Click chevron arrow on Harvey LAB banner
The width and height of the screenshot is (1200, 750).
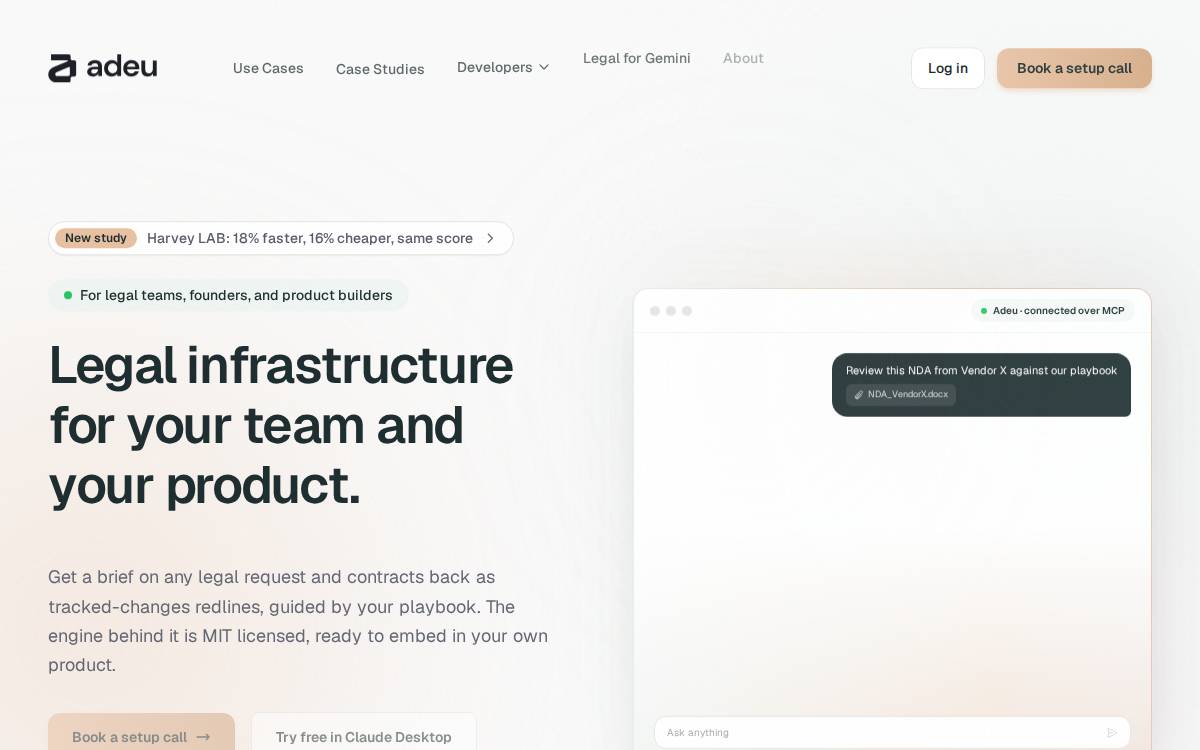pos(490,238)
